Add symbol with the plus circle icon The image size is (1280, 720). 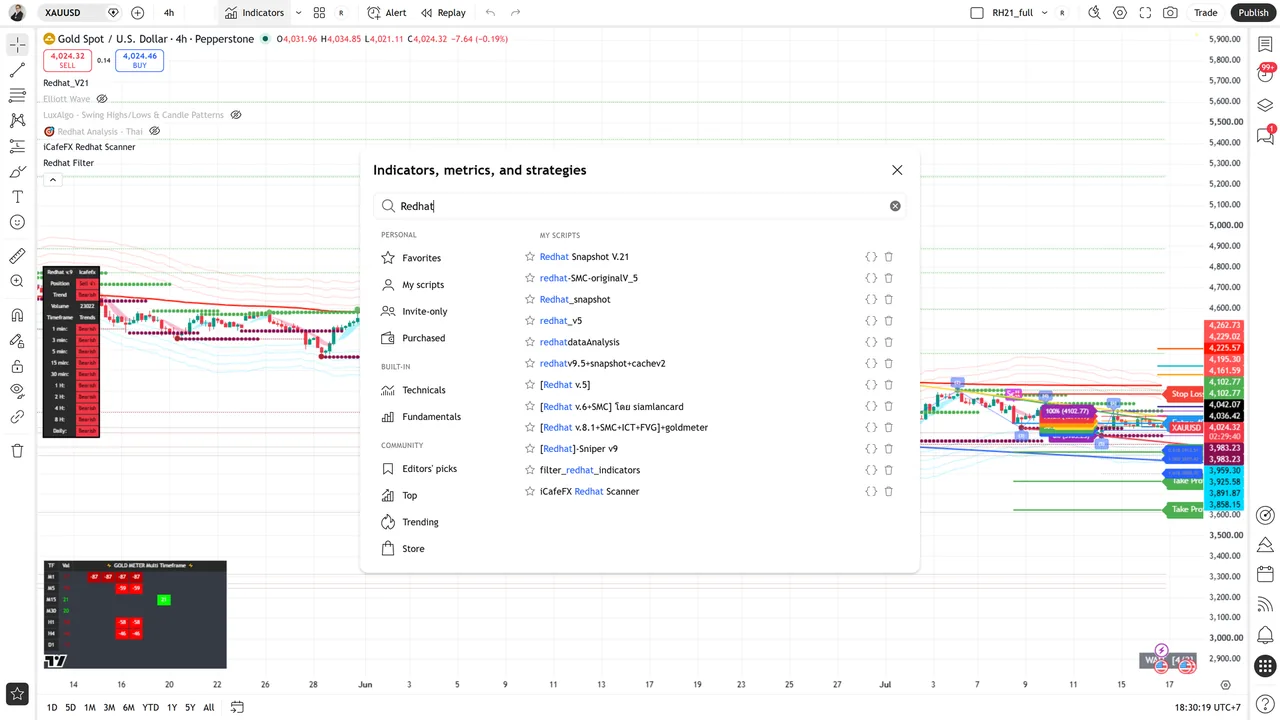[137, 13]
